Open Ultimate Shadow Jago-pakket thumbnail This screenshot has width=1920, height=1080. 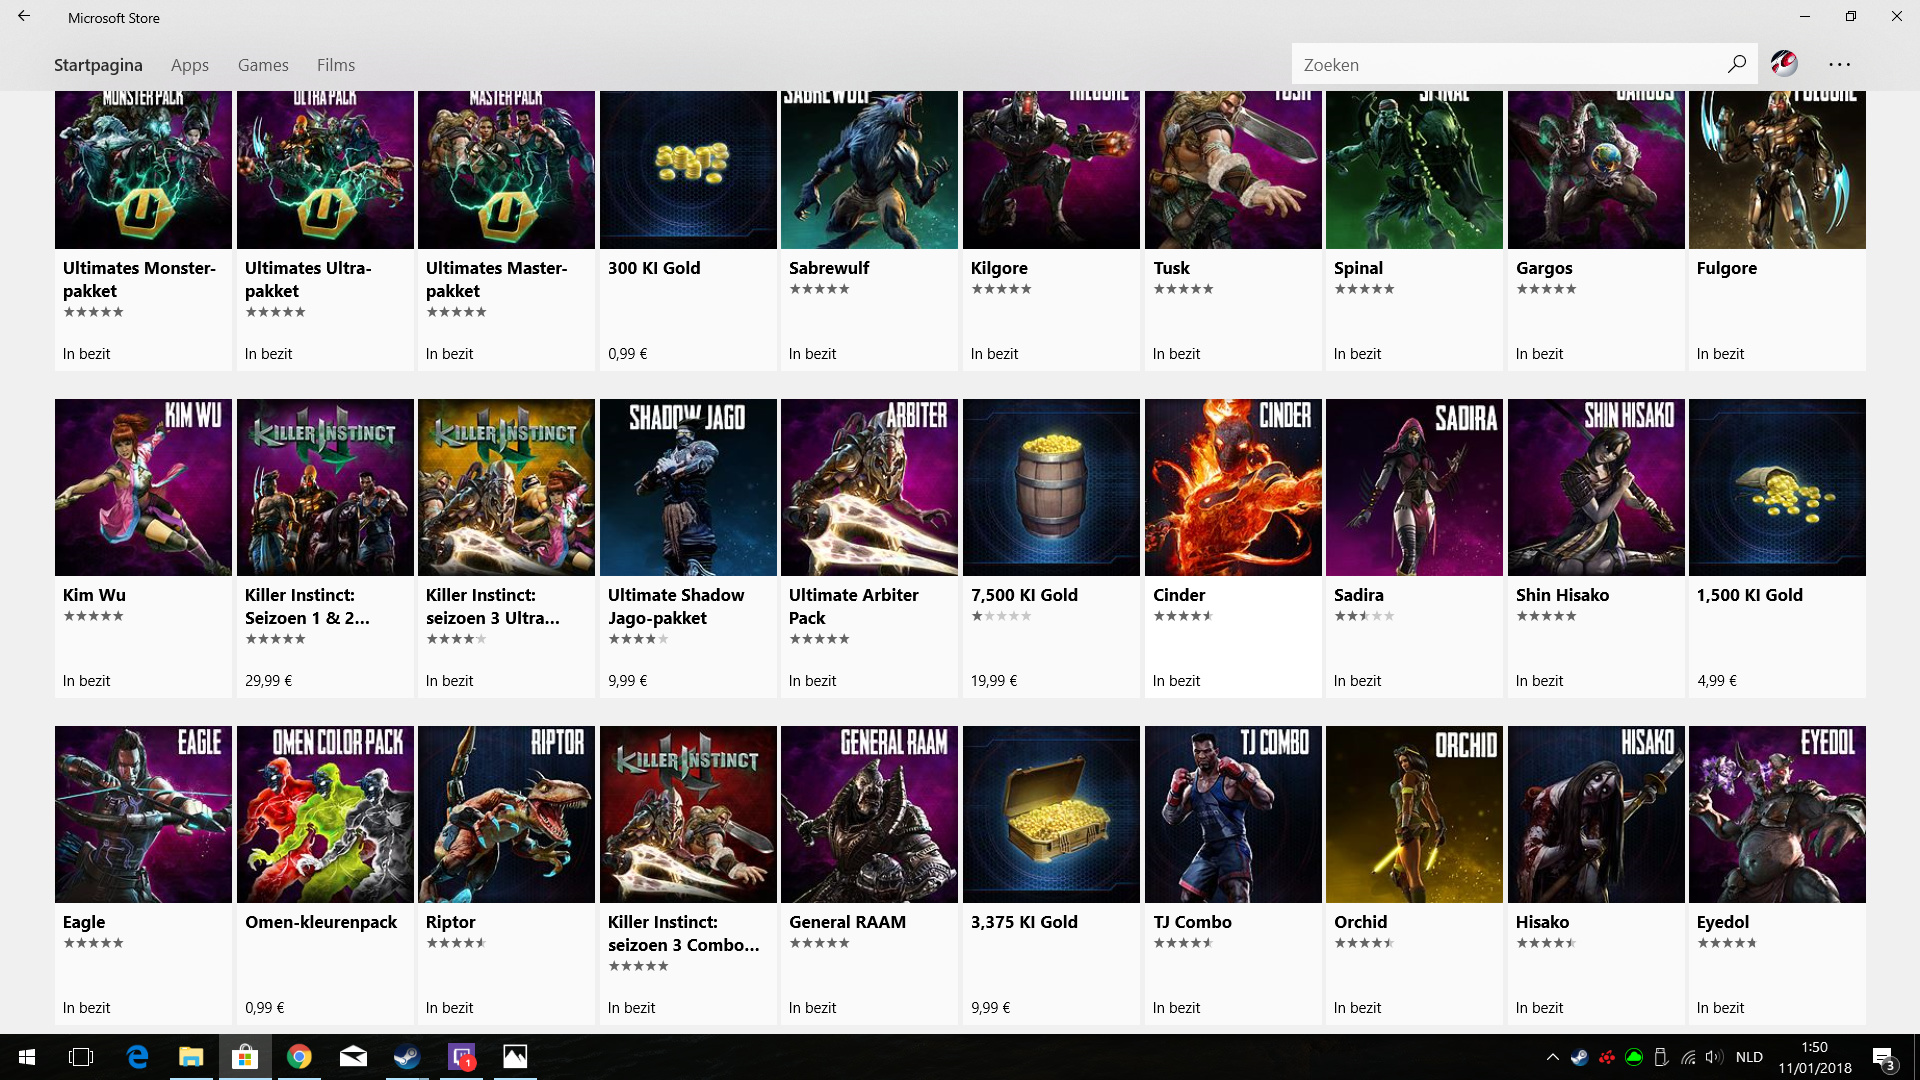(x=688, y=487)
